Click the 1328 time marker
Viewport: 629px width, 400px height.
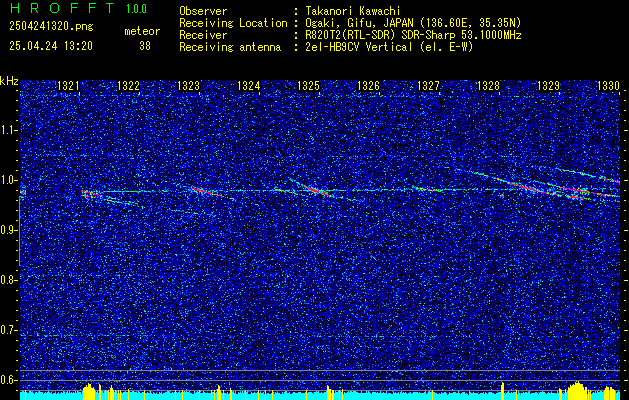click(x=488, y=86)
